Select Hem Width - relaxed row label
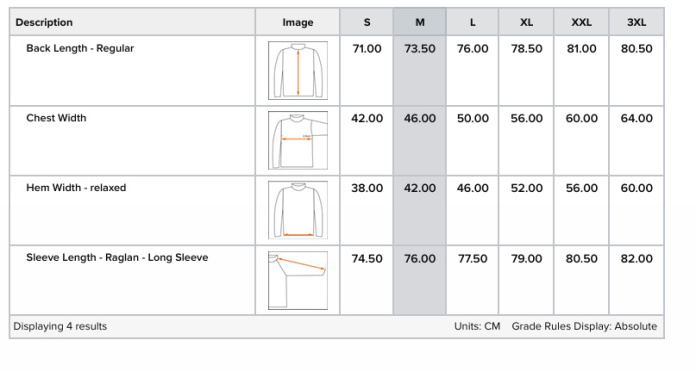This screenshot has height=371, width=696. pyautogui.click(x=76, y=188)
